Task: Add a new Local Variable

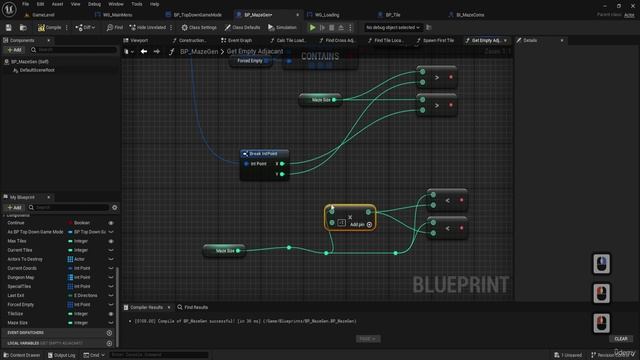Action: coord(109,344)
